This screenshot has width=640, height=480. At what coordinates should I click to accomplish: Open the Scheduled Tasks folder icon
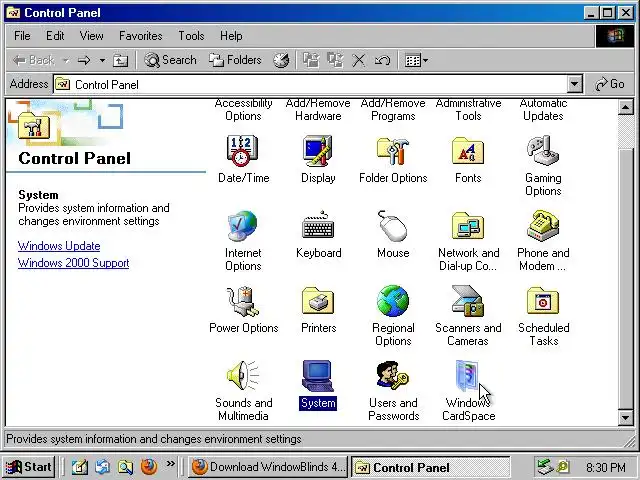(543, 301)
